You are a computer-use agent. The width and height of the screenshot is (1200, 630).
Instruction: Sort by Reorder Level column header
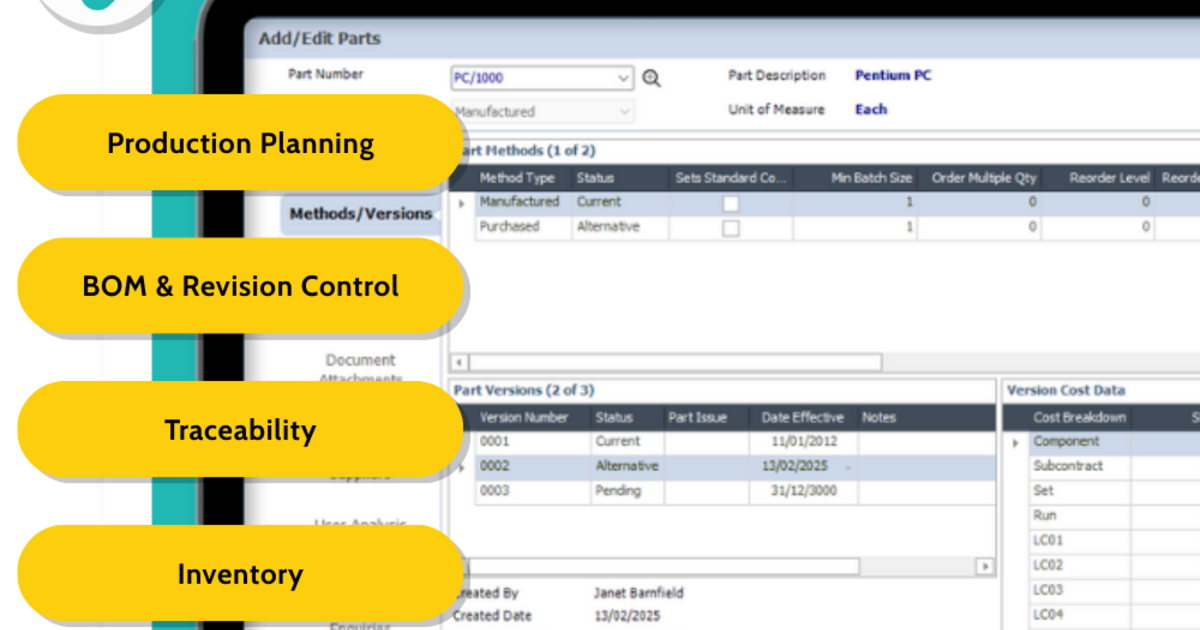1098,178
